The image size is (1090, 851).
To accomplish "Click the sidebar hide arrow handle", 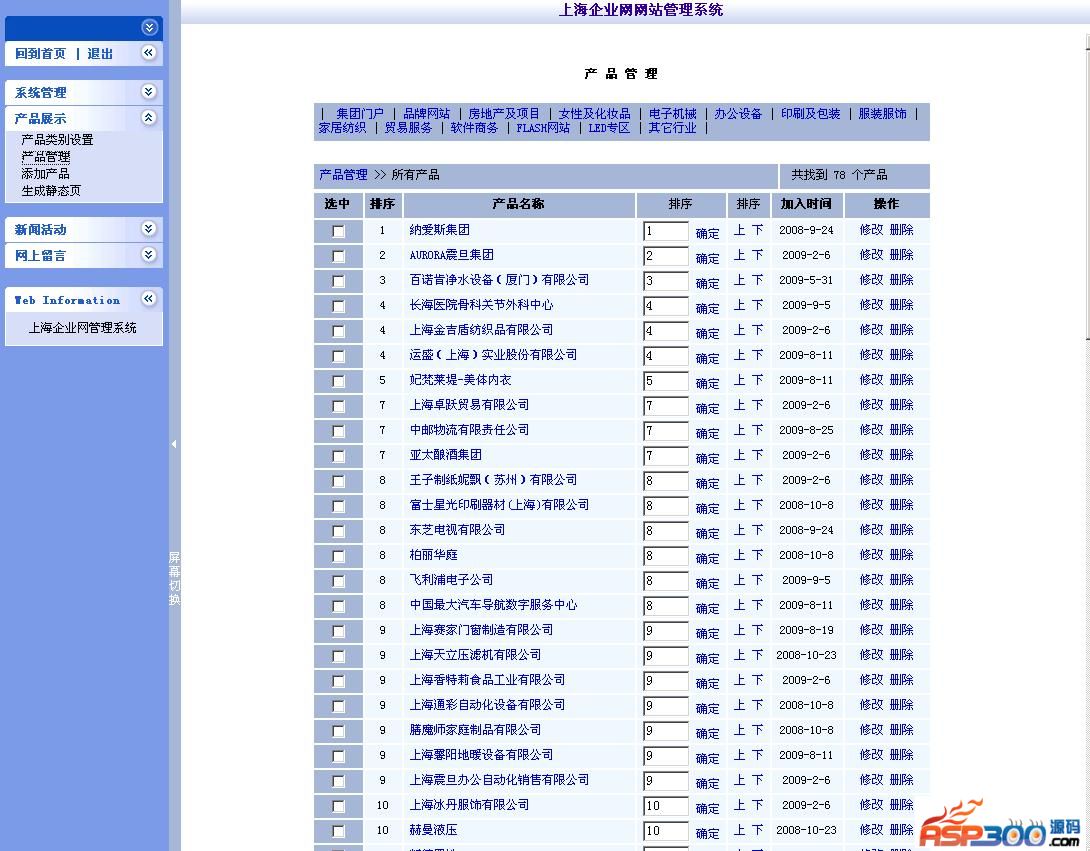I will coord(174,444).
